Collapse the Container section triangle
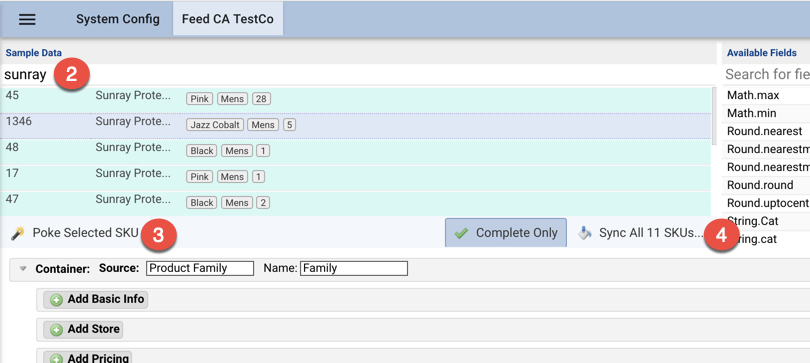Image resolution: width=810 pixels, height=363 pixels. pyautogui.click(x=23, y=269)
